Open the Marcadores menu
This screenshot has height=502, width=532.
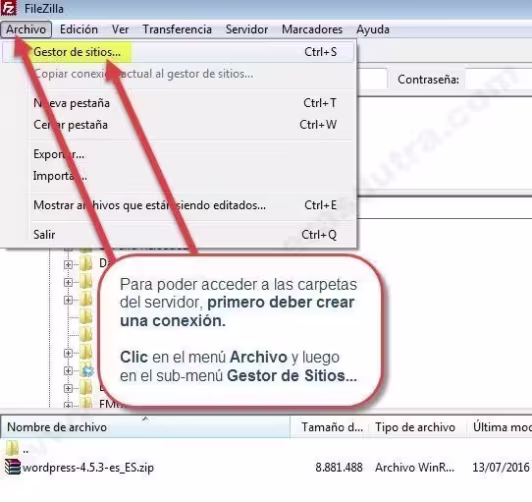click(x=312, y=30)
